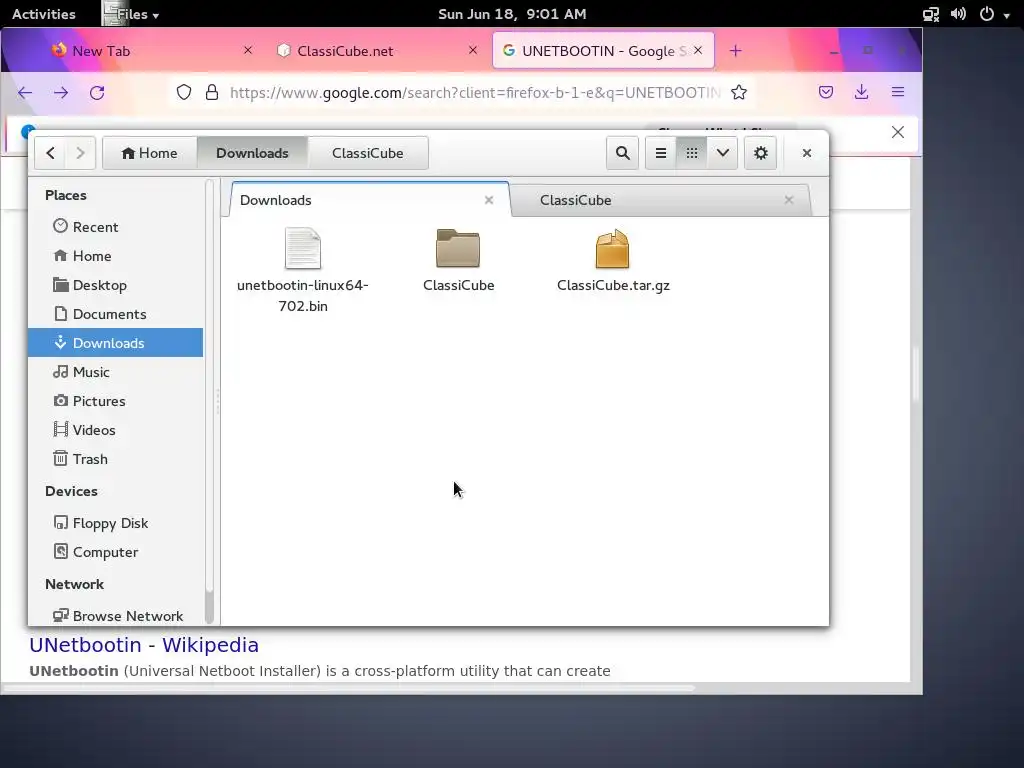
Task: Open Floppy Disk device
Action: pyautogui.click(x=116, y=523)
